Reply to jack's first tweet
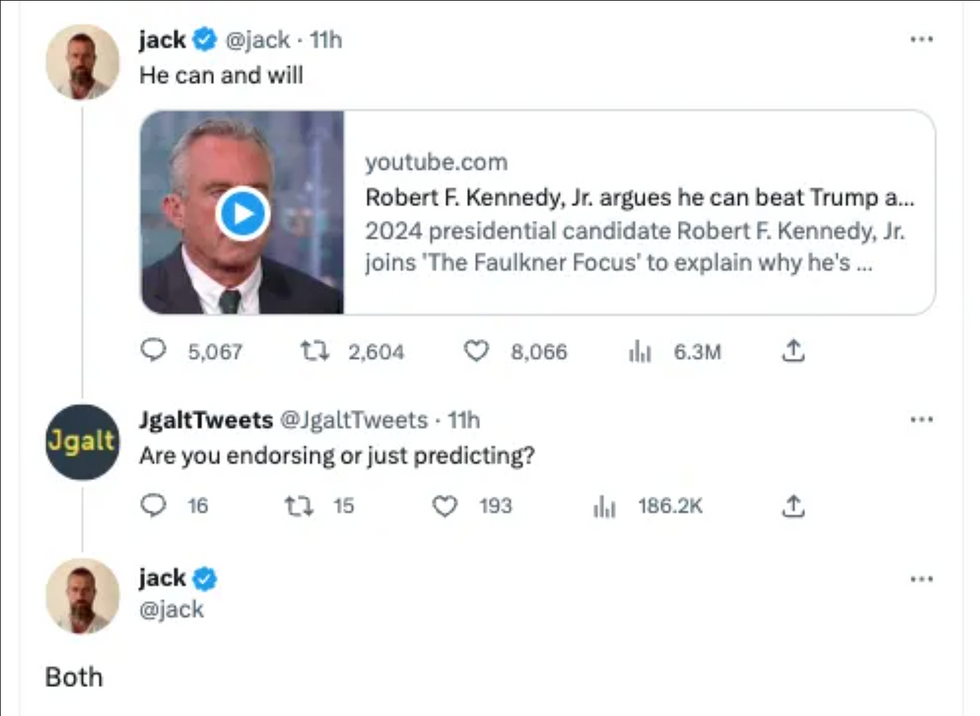The width and height of the screenshot is (980, 716). (153, 351)
